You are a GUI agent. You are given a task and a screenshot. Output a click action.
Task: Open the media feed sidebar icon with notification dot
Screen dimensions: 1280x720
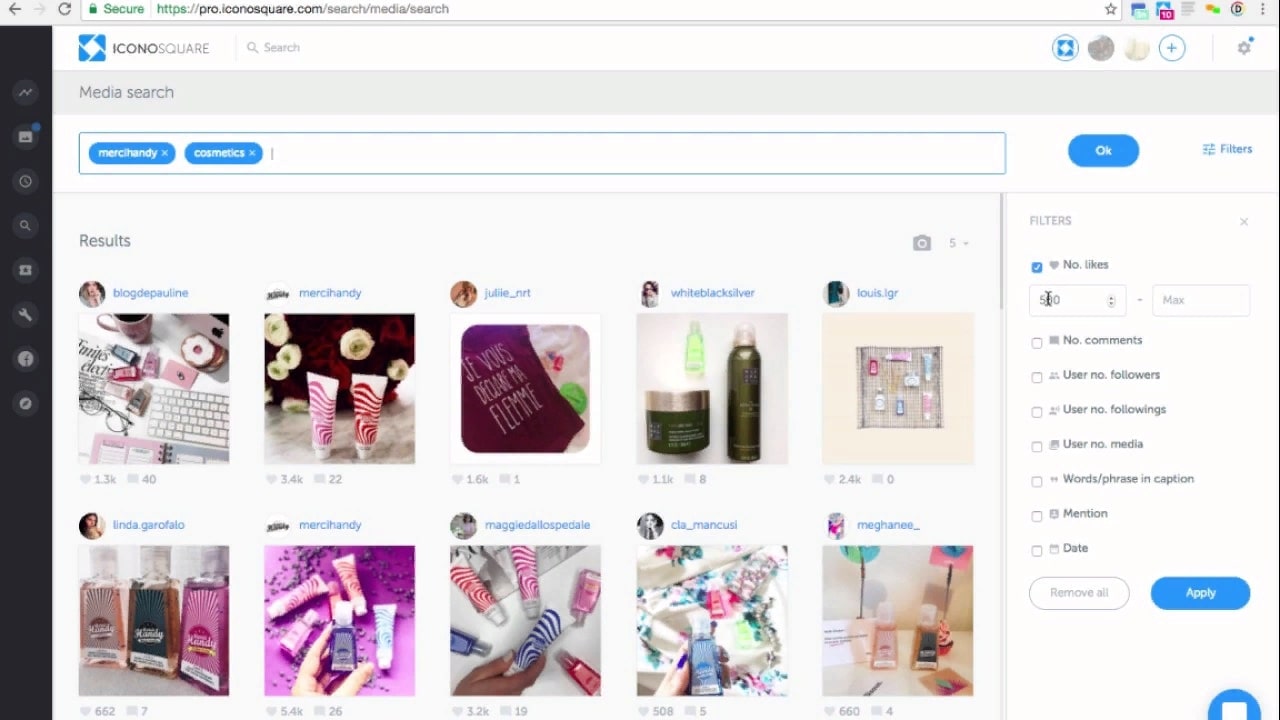coord(25,136)
